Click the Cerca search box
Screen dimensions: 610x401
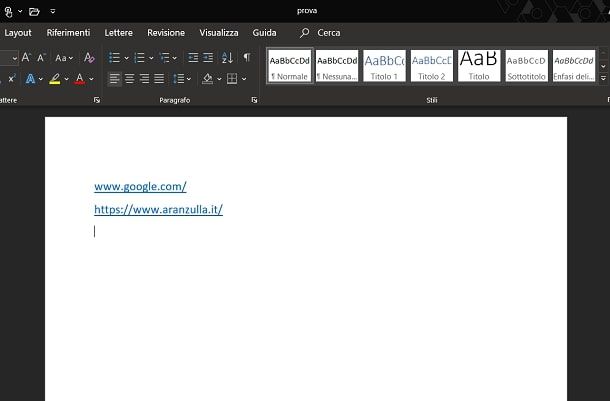pyautogui.click(x=329, y=33)
